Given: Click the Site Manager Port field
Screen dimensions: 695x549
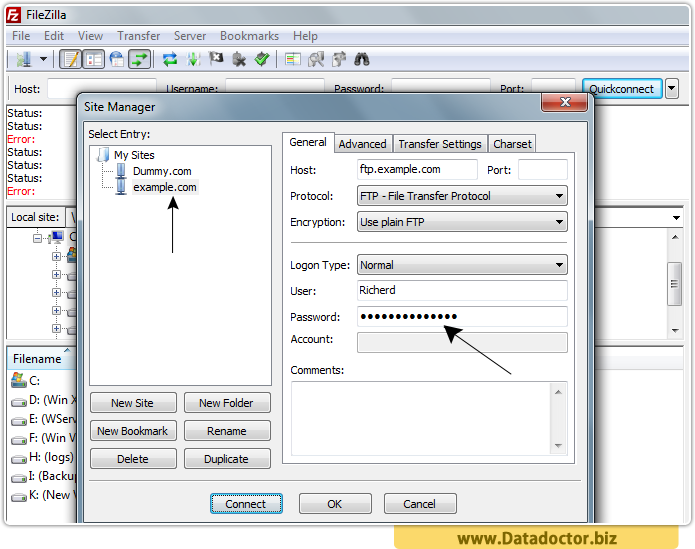Looking at the screenshot, I should click(543, 169).
